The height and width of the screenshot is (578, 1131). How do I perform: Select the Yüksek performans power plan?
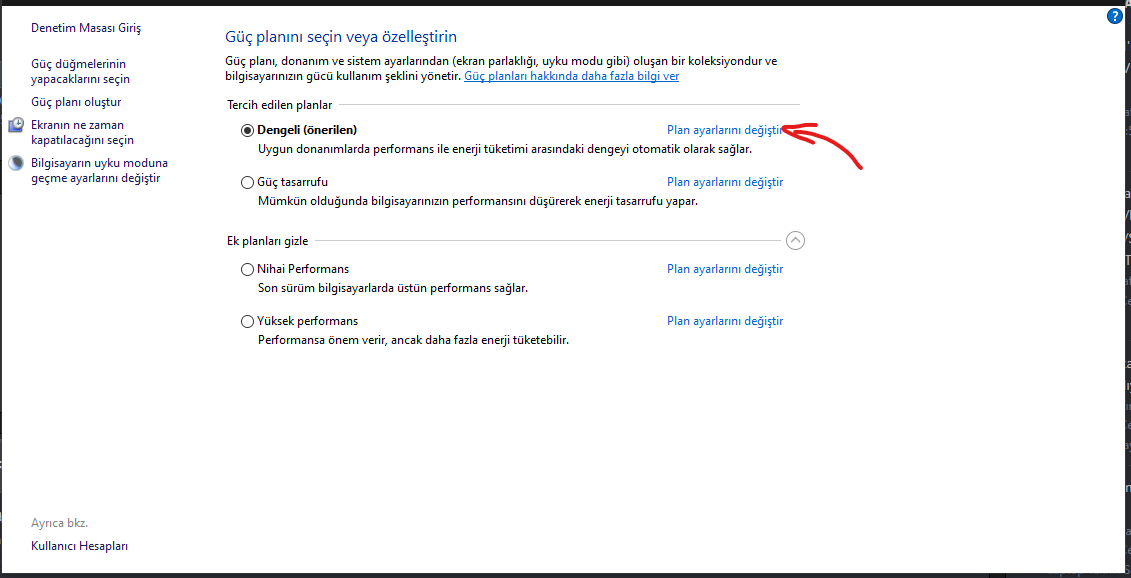[248, 321]
